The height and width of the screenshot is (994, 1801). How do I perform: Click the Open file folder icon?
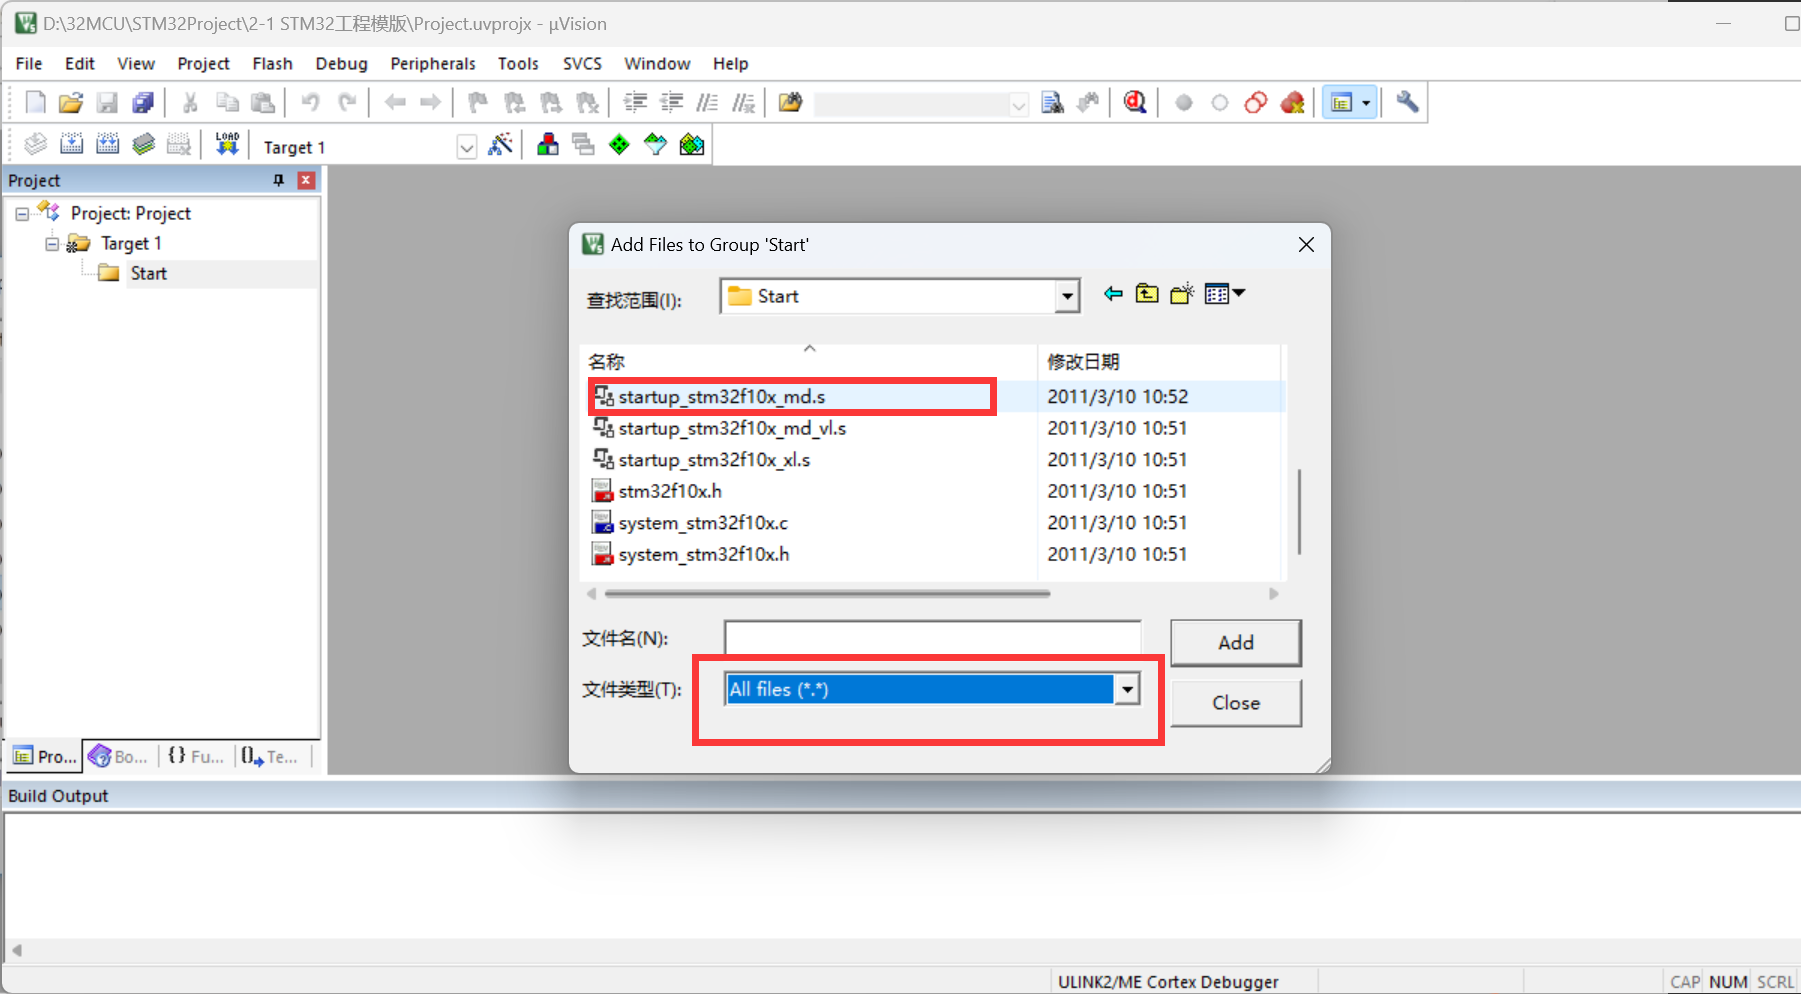pos(70,102)
